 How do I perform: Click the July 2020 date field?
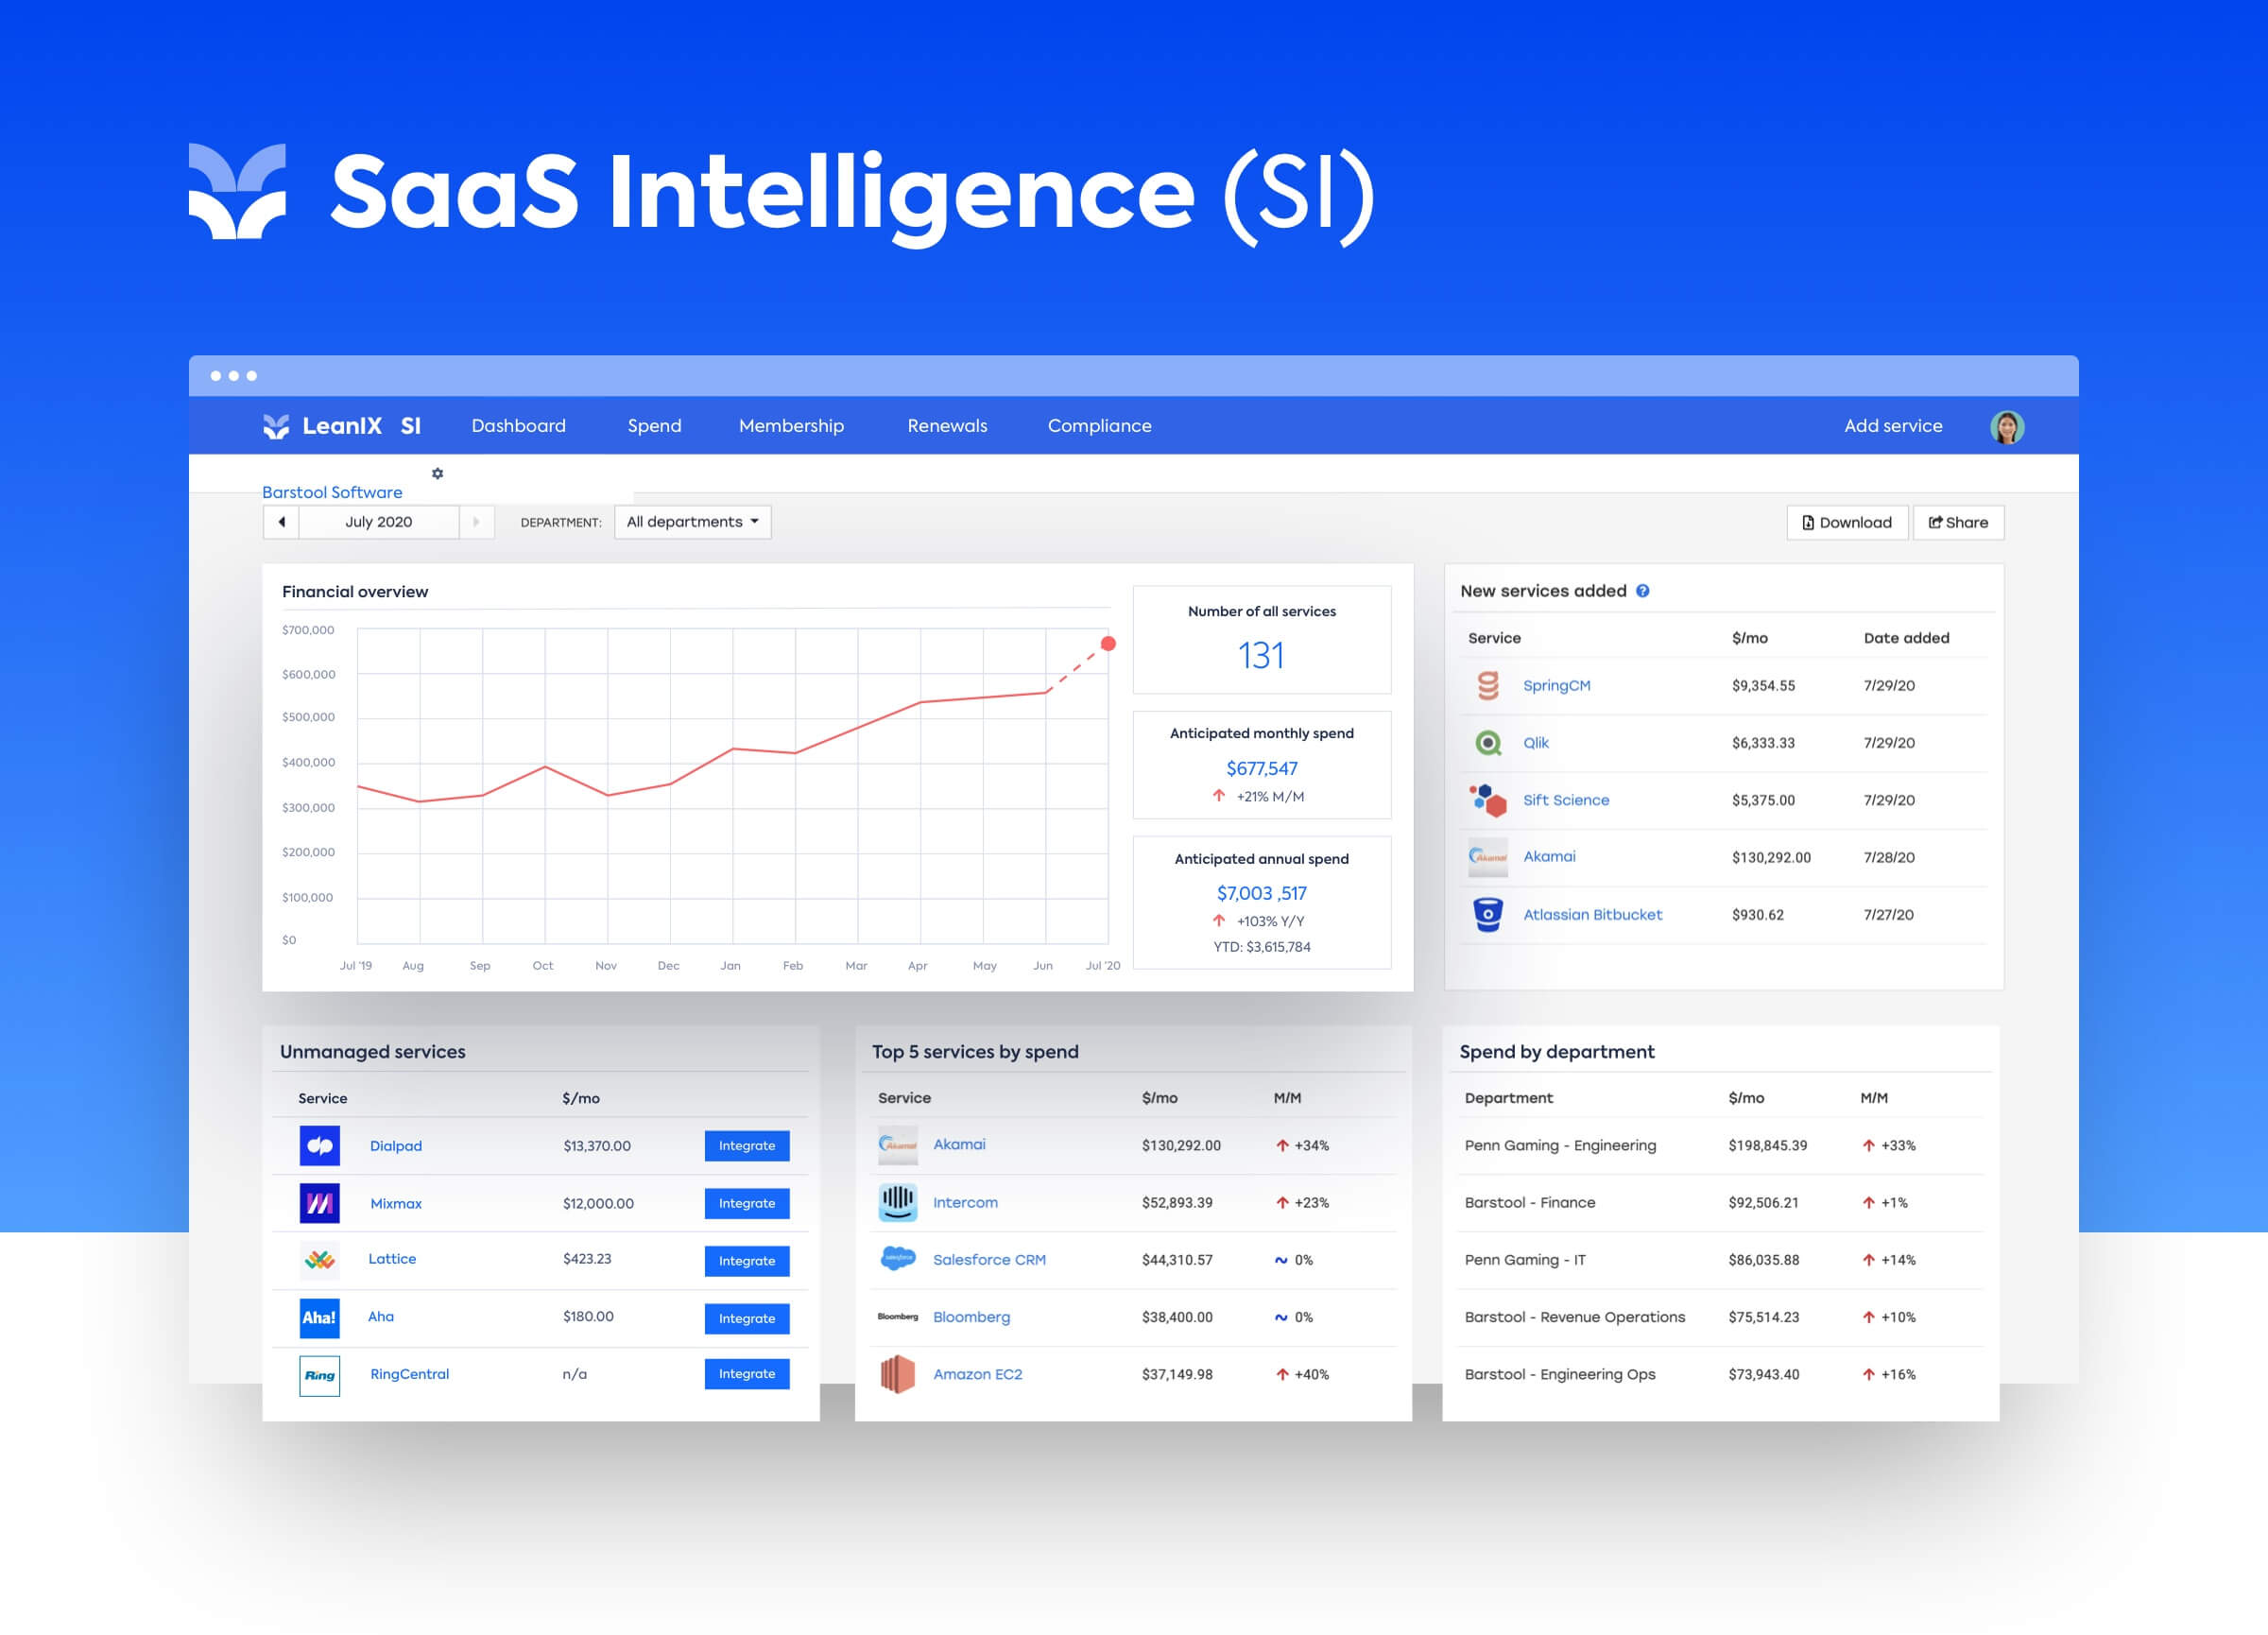[x=379, y=522]
